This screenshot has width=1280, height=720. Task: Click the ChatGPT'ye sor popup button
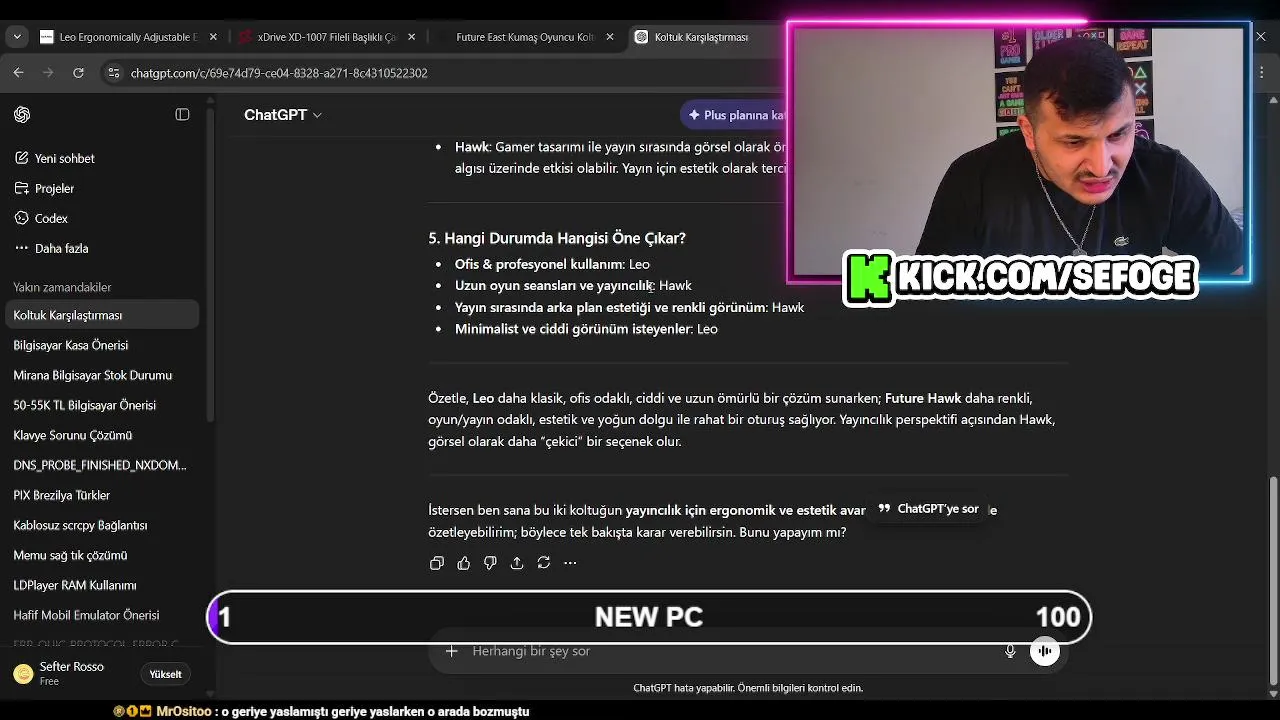[x=928, y=509]
